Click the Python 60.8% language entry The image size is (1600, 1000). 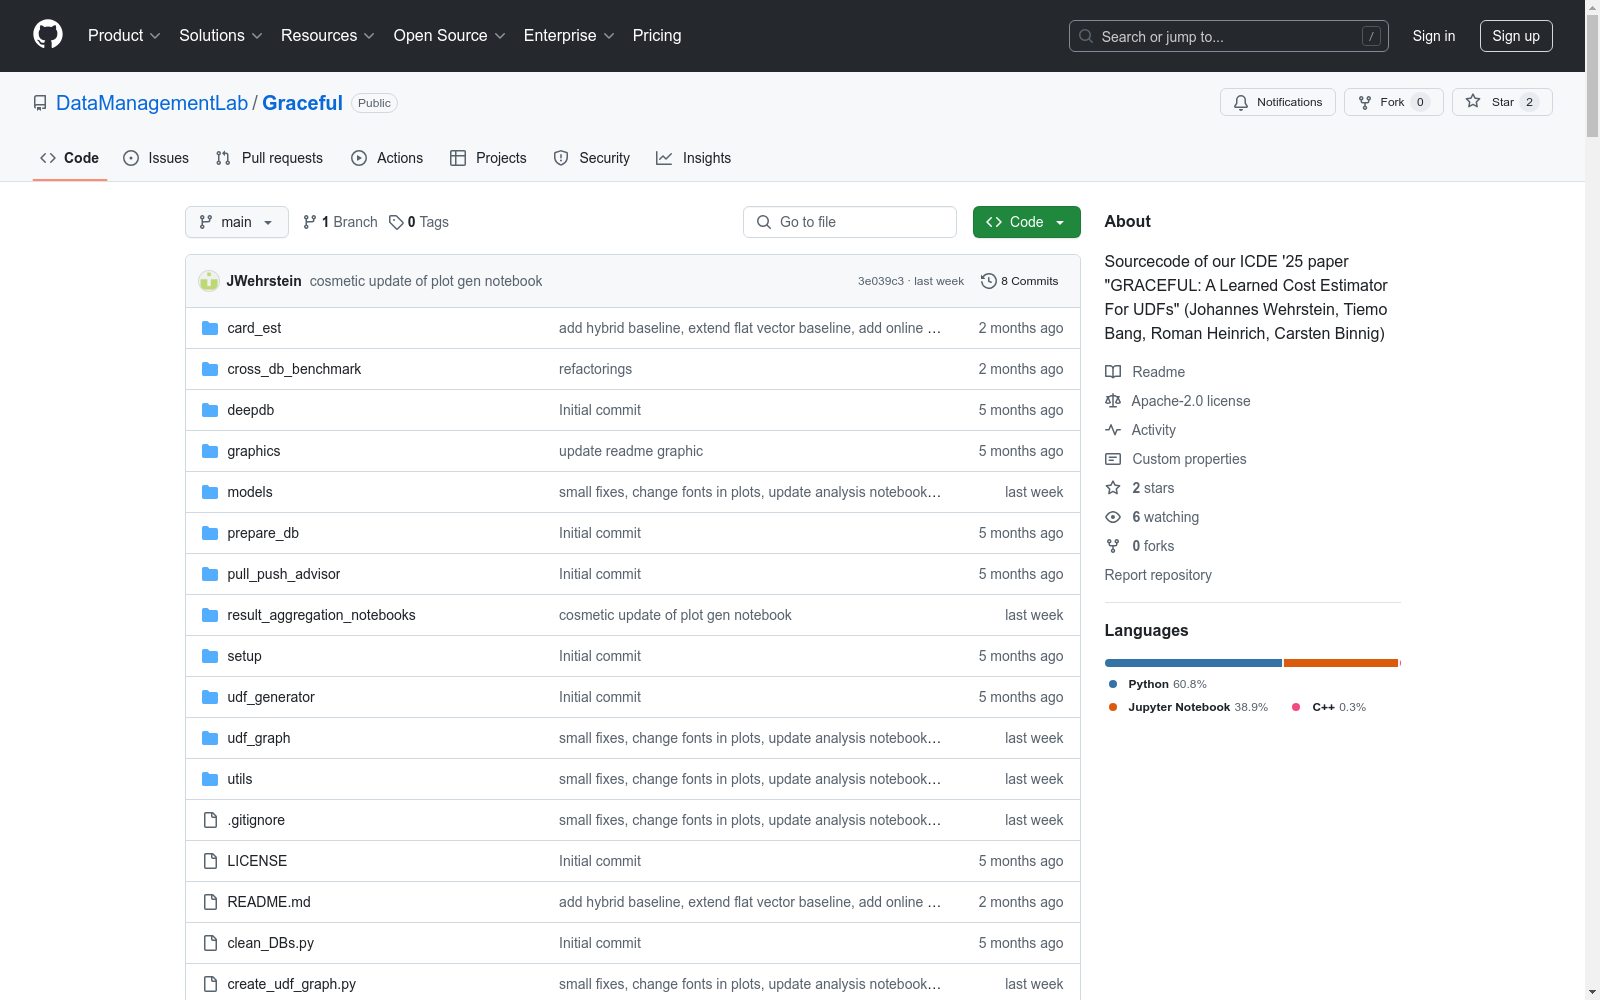click(1157, 684)
